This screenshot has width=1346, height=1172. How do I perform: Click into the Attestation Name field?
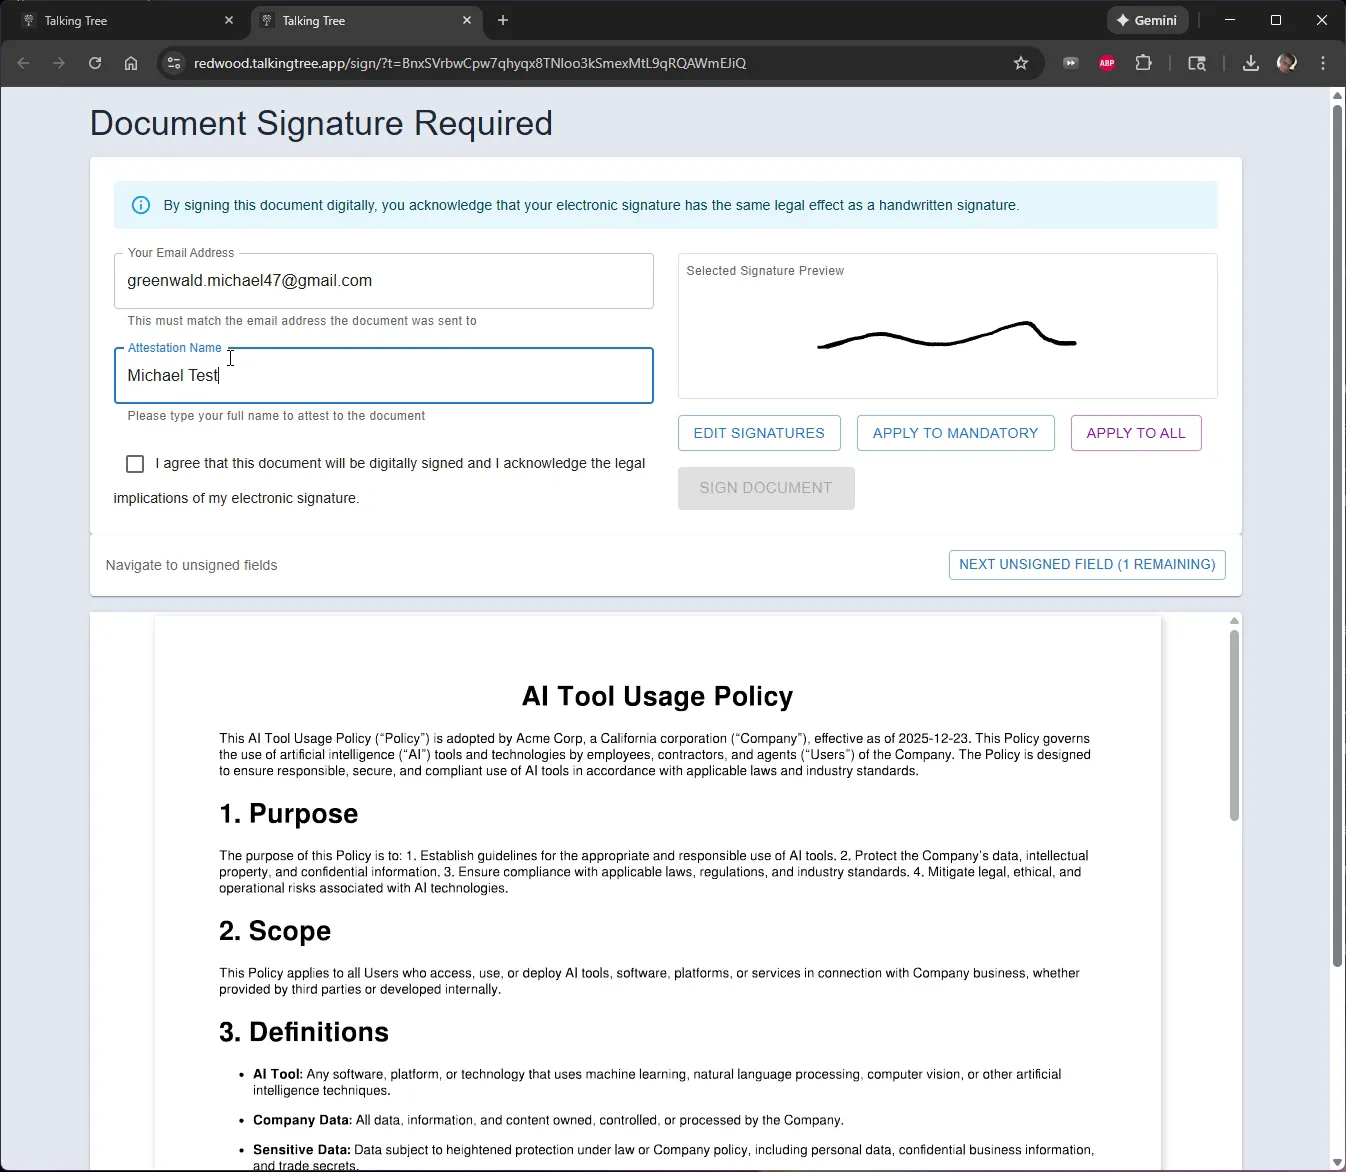point(384,376)
